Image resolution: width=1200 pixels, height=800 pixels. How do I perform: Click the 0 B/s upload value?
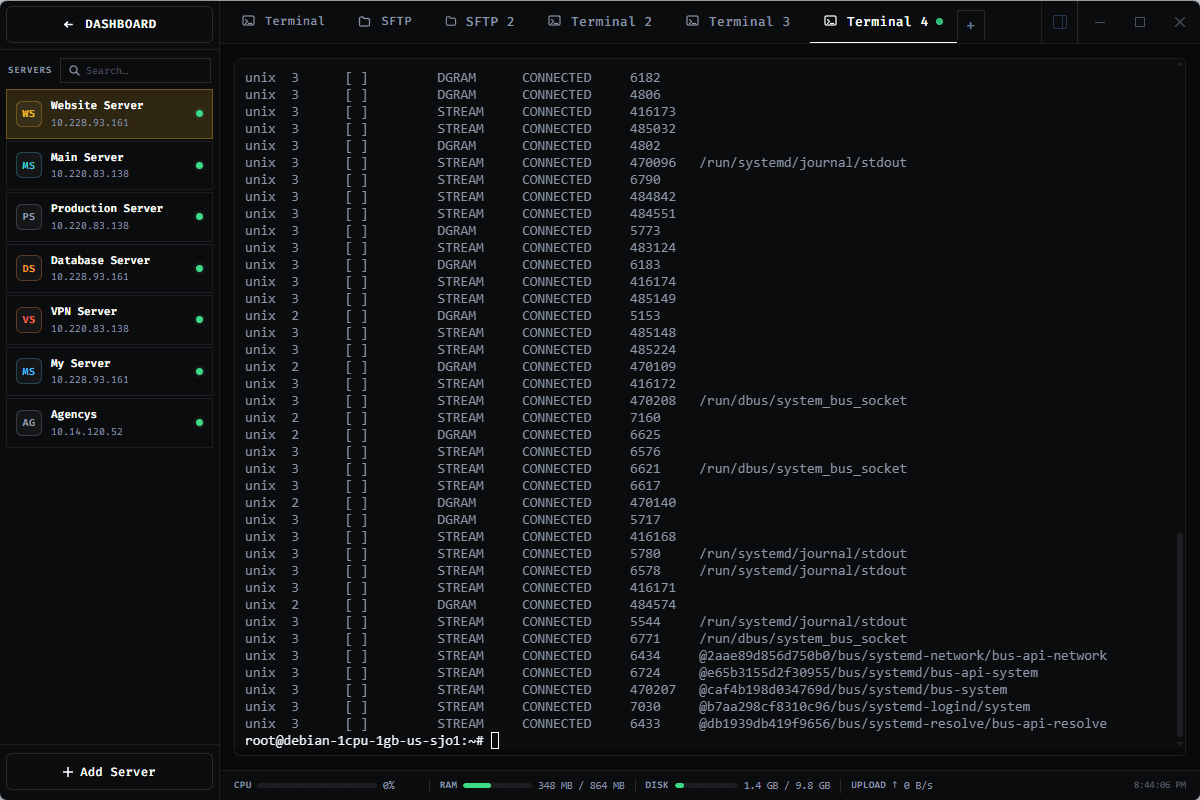(919, 785)
